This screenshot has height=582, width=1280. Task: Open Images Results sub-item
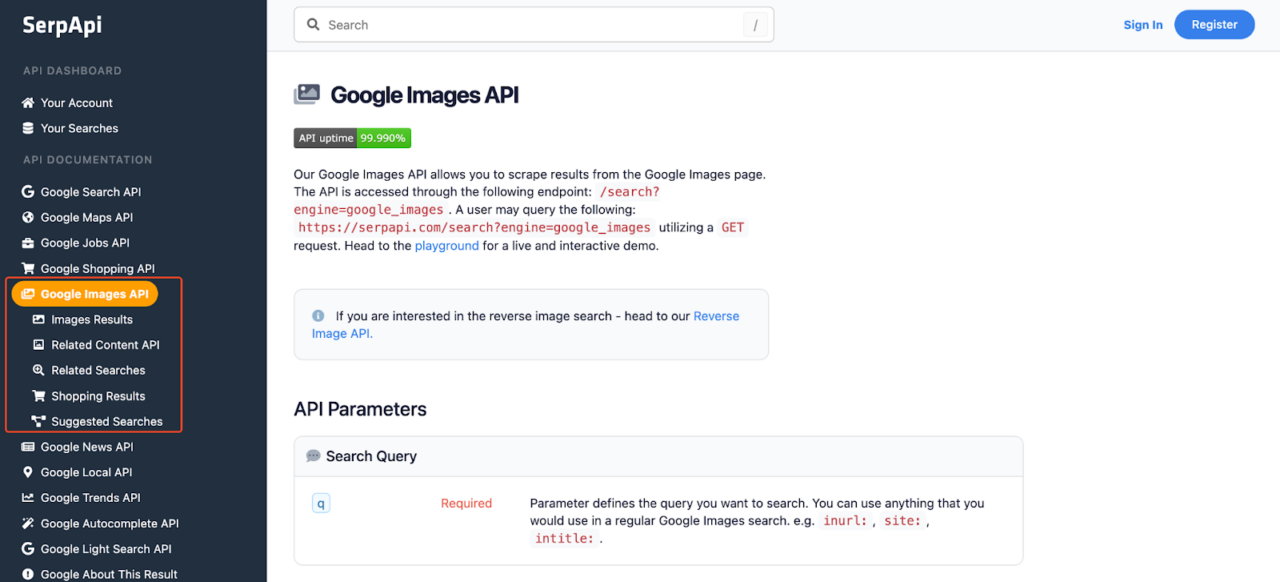[91, 320]
